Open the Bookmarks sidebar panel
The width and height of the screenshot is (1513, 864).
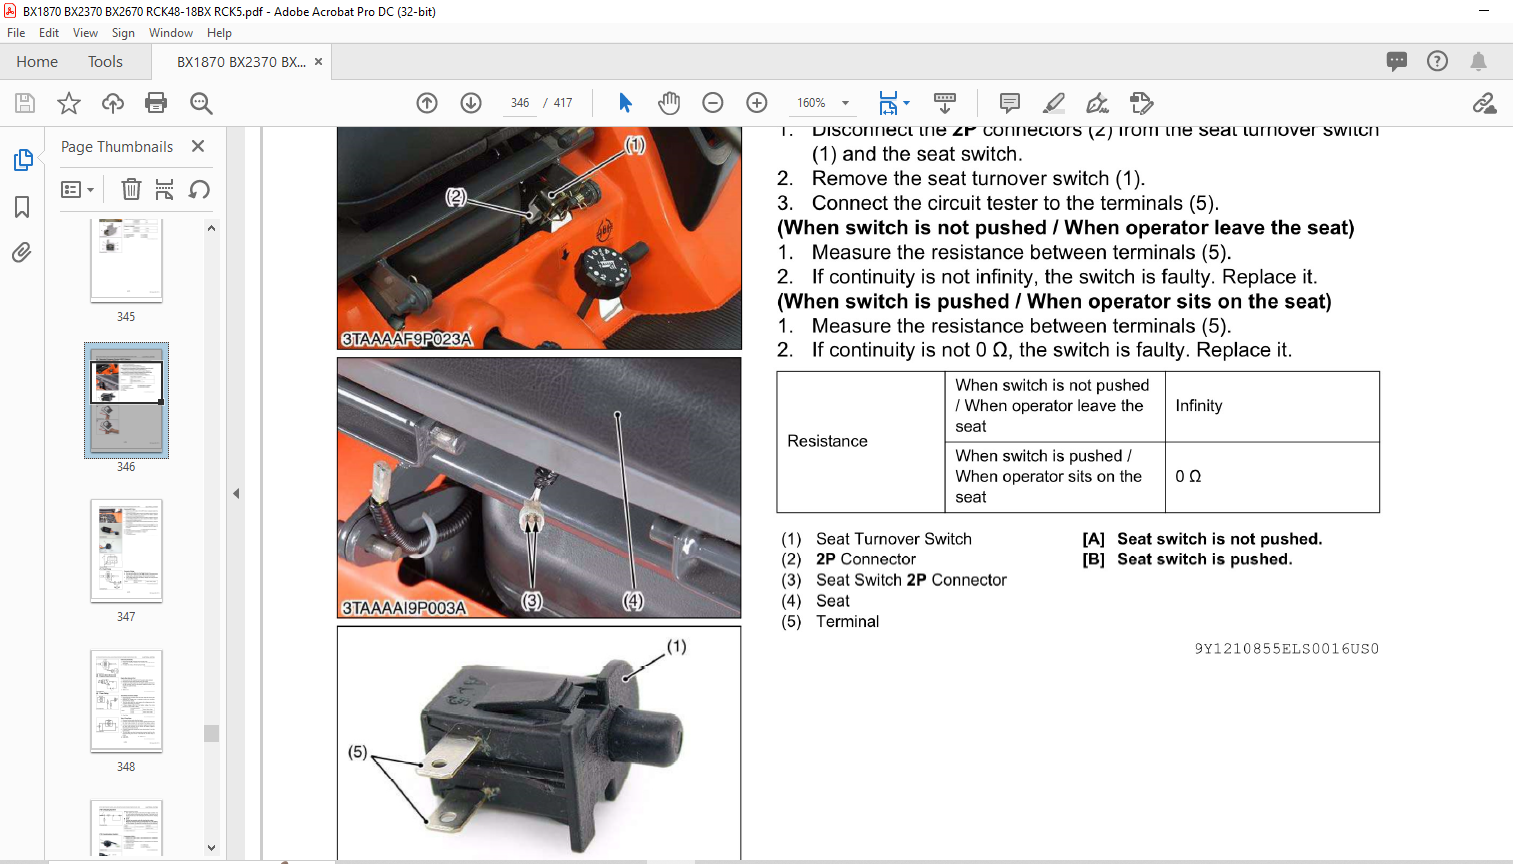[22, 207]
